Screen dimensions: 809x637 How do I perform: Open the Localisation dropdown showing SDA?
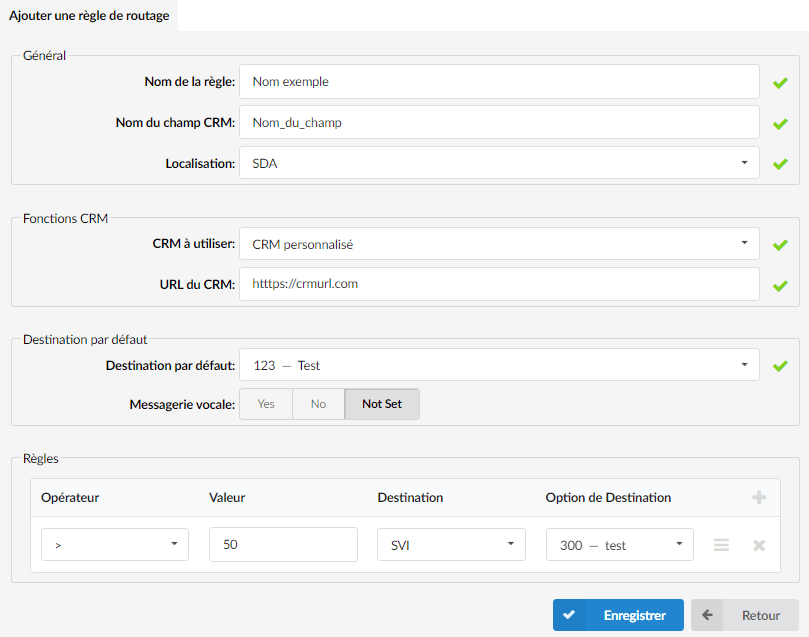click(499, 163)
